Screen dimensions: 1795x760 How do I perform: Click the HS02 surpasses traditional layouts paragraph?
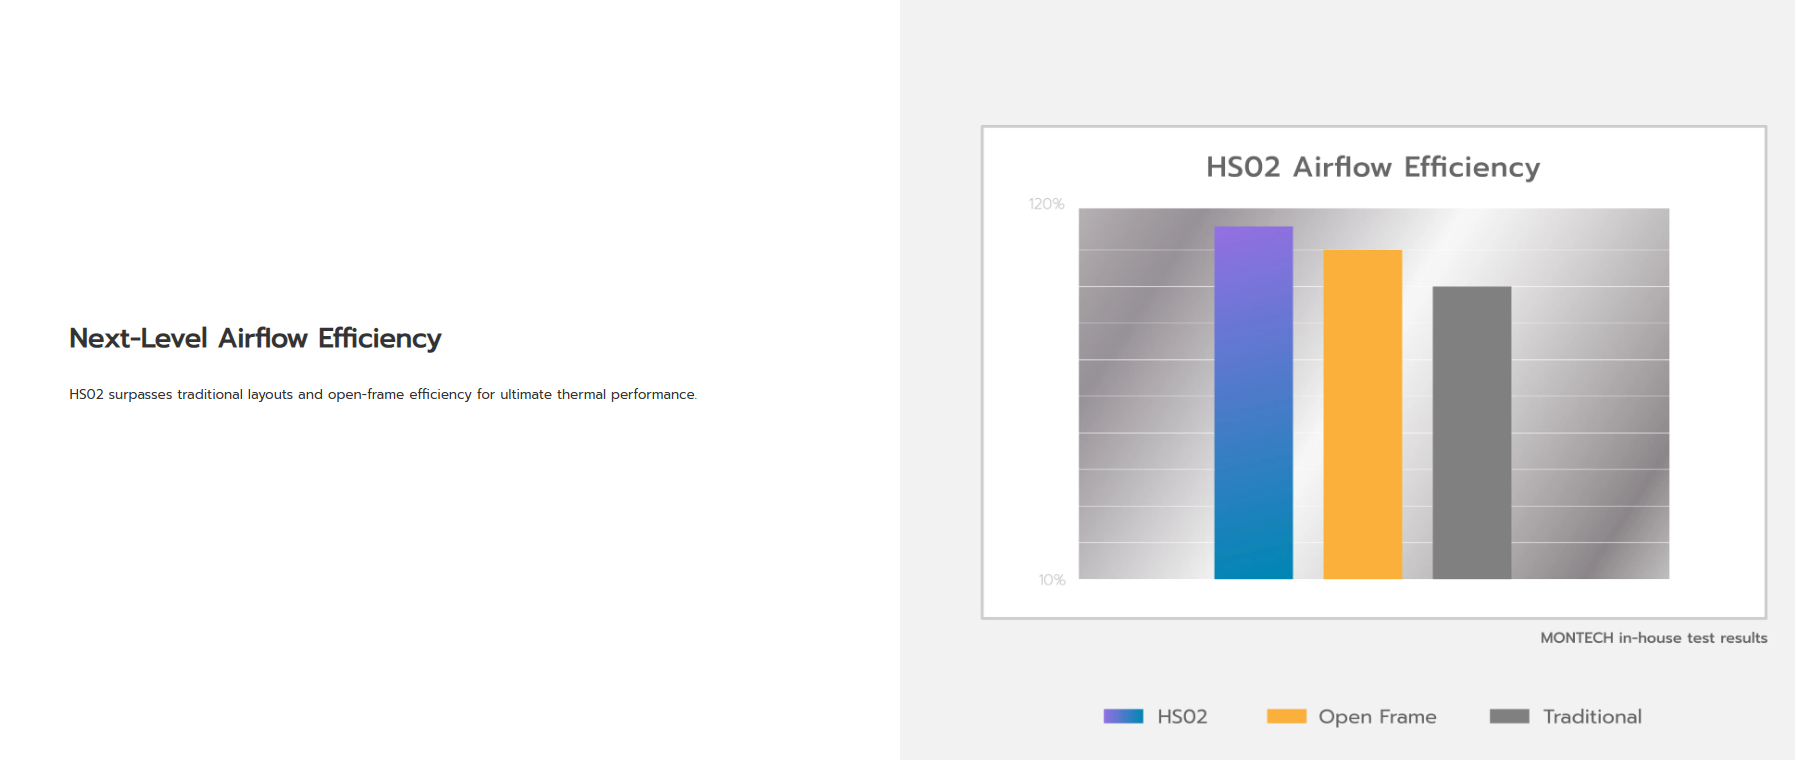[x=383, y=395]
